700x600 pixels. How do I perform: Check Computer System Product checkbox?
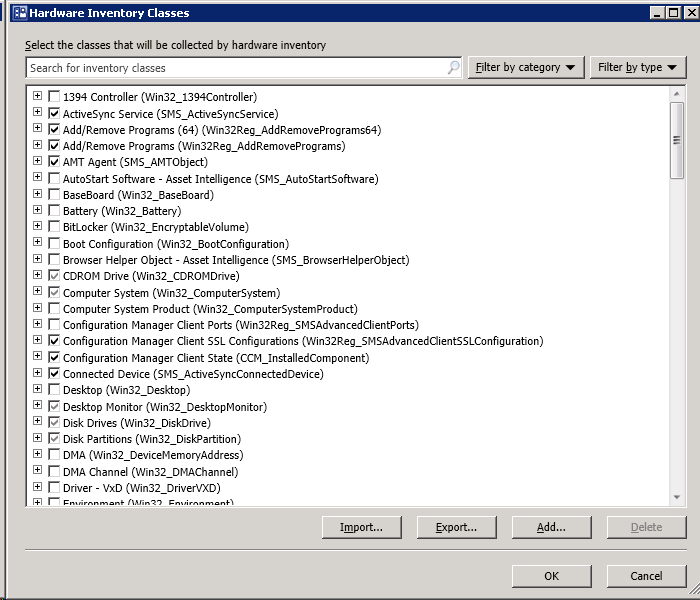[54, 309]
